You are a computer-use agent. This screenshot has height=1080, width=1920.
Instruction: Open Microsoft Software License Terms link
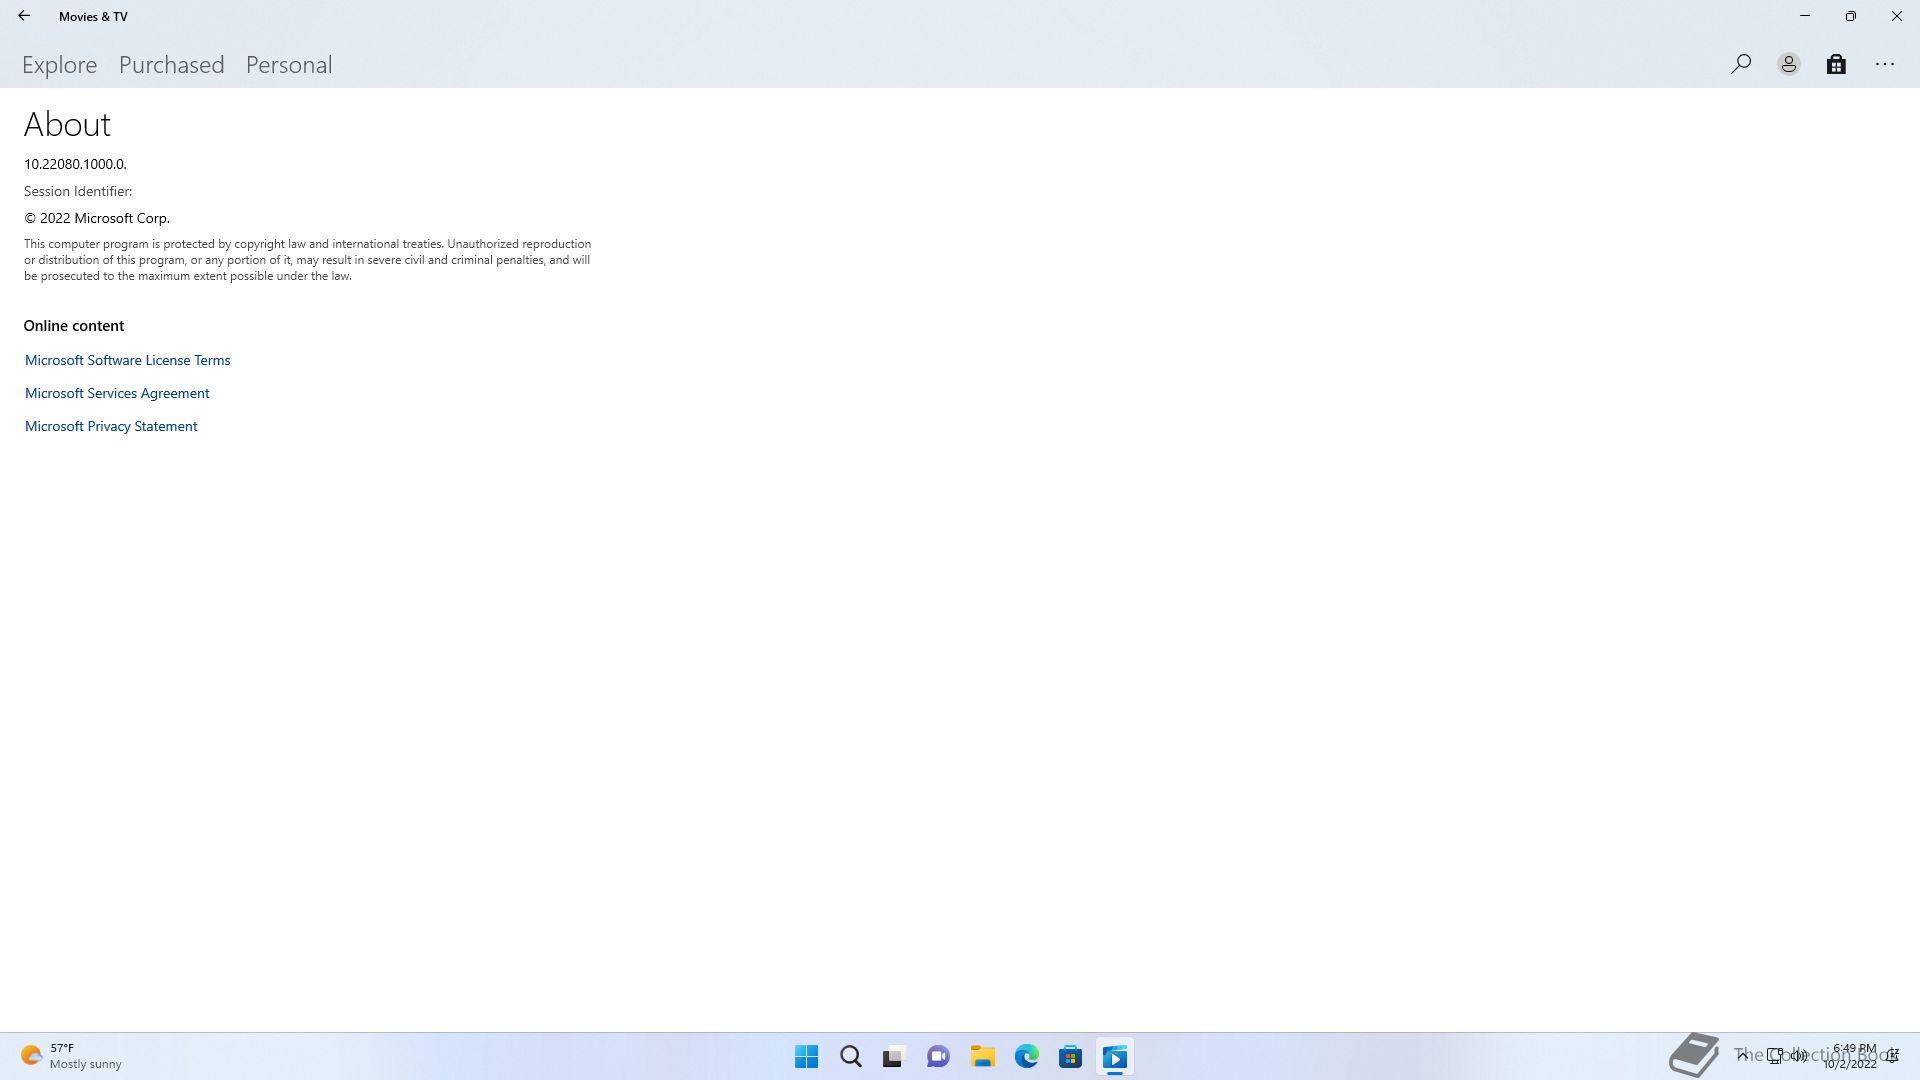[127, 360]
